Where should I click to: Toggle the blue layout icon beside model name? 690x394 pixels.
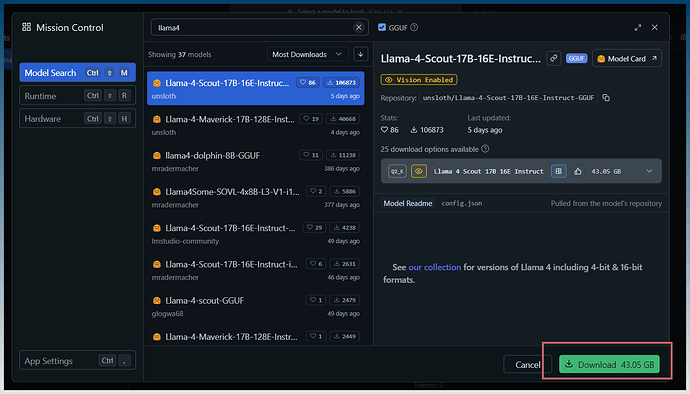tap(558, 171)
